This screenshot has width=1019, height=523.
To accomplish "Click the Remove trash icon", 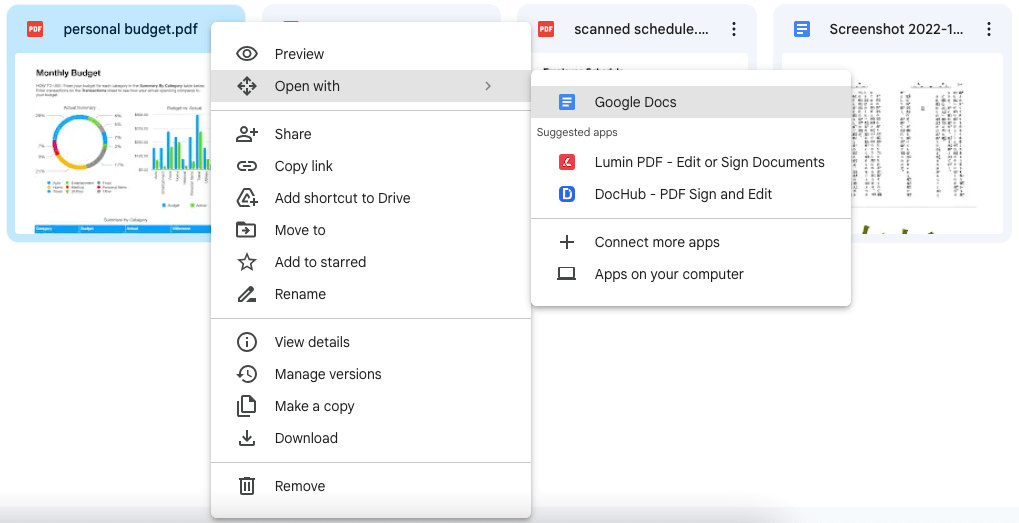I will pyautogui.click(x=247, y=486).
